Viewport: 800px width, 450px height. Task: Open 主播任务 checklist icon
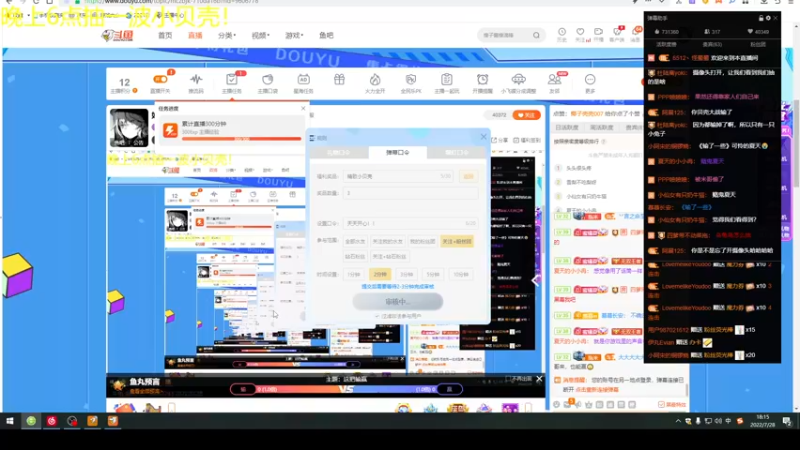[x=232, y=80]
